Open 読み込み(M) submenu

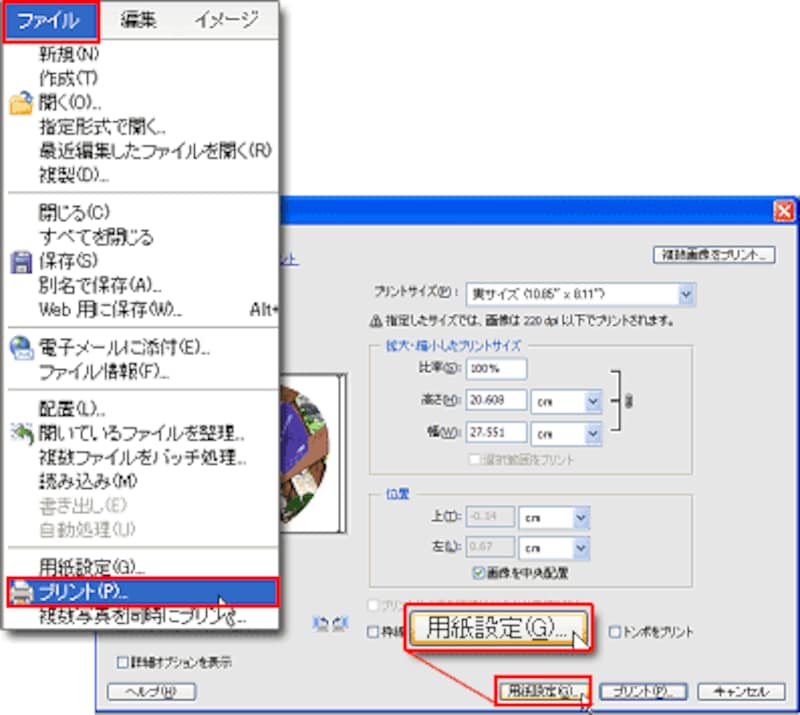[x=88, y=481]
